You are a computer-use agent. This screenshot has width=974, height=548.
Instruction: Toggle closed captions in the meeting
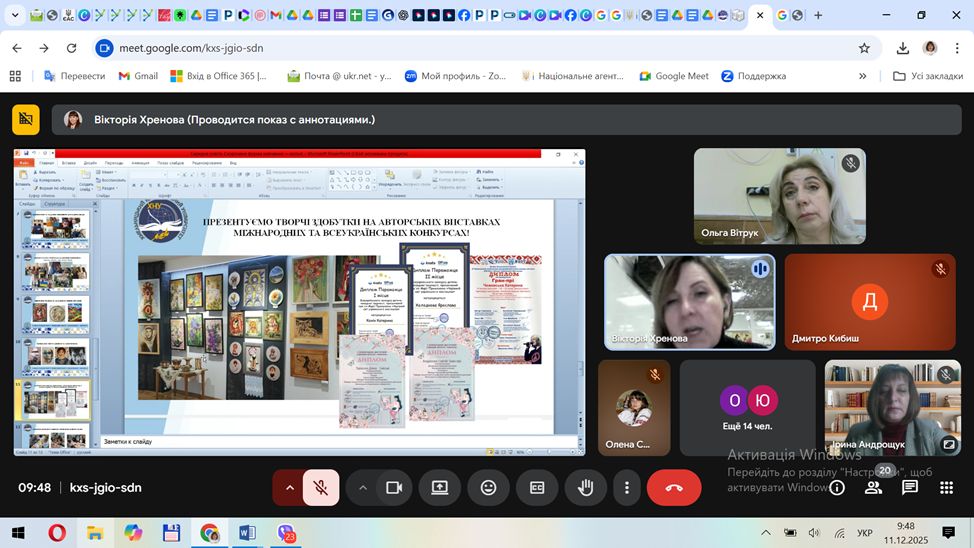coord(537,488)
